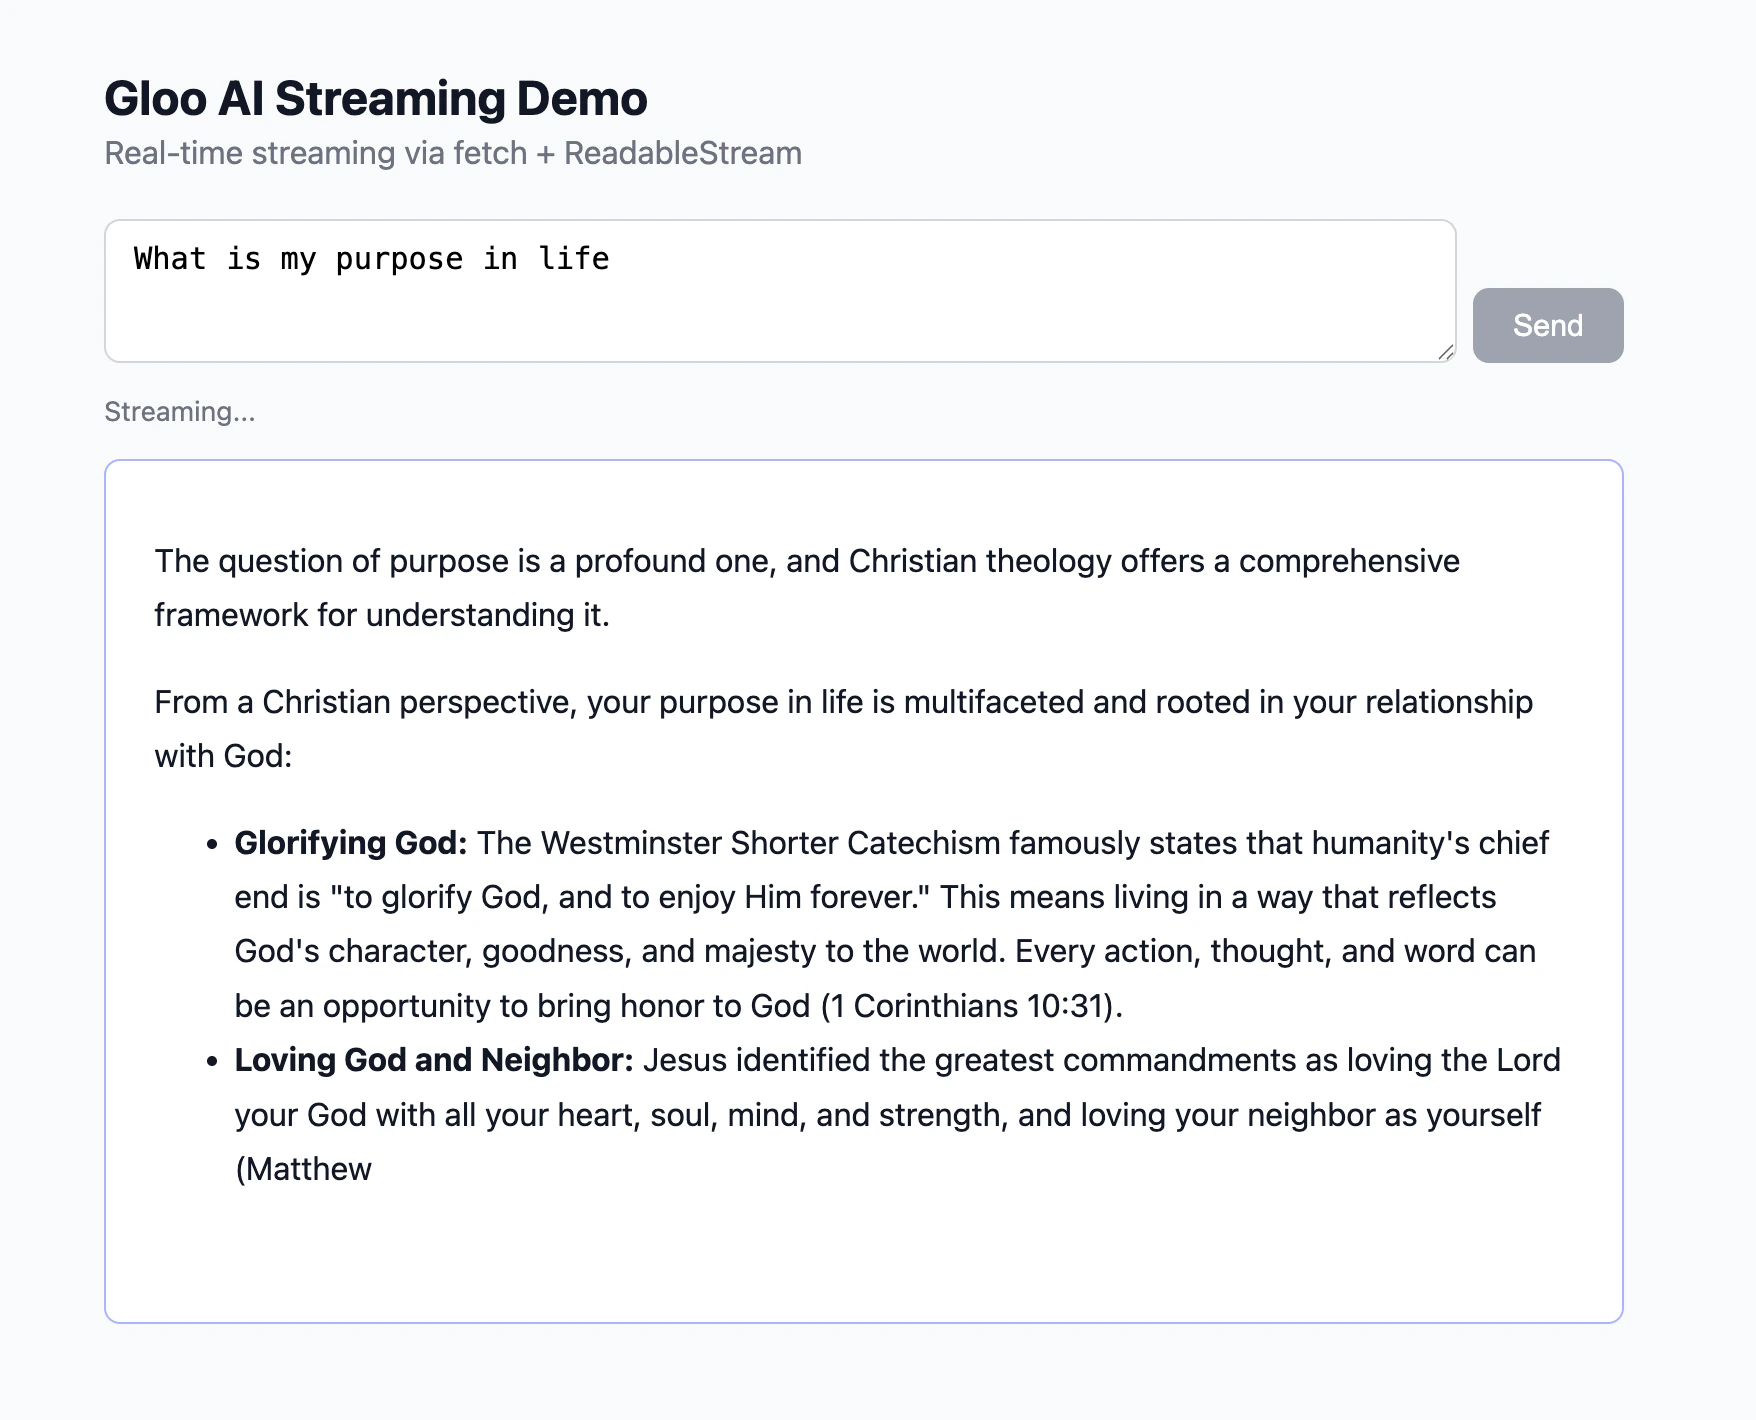Image resolution: width=1756 pixels, height=1420 pixels.
Task: Click the textarea resize handle corner
Action: (1447, 352)
